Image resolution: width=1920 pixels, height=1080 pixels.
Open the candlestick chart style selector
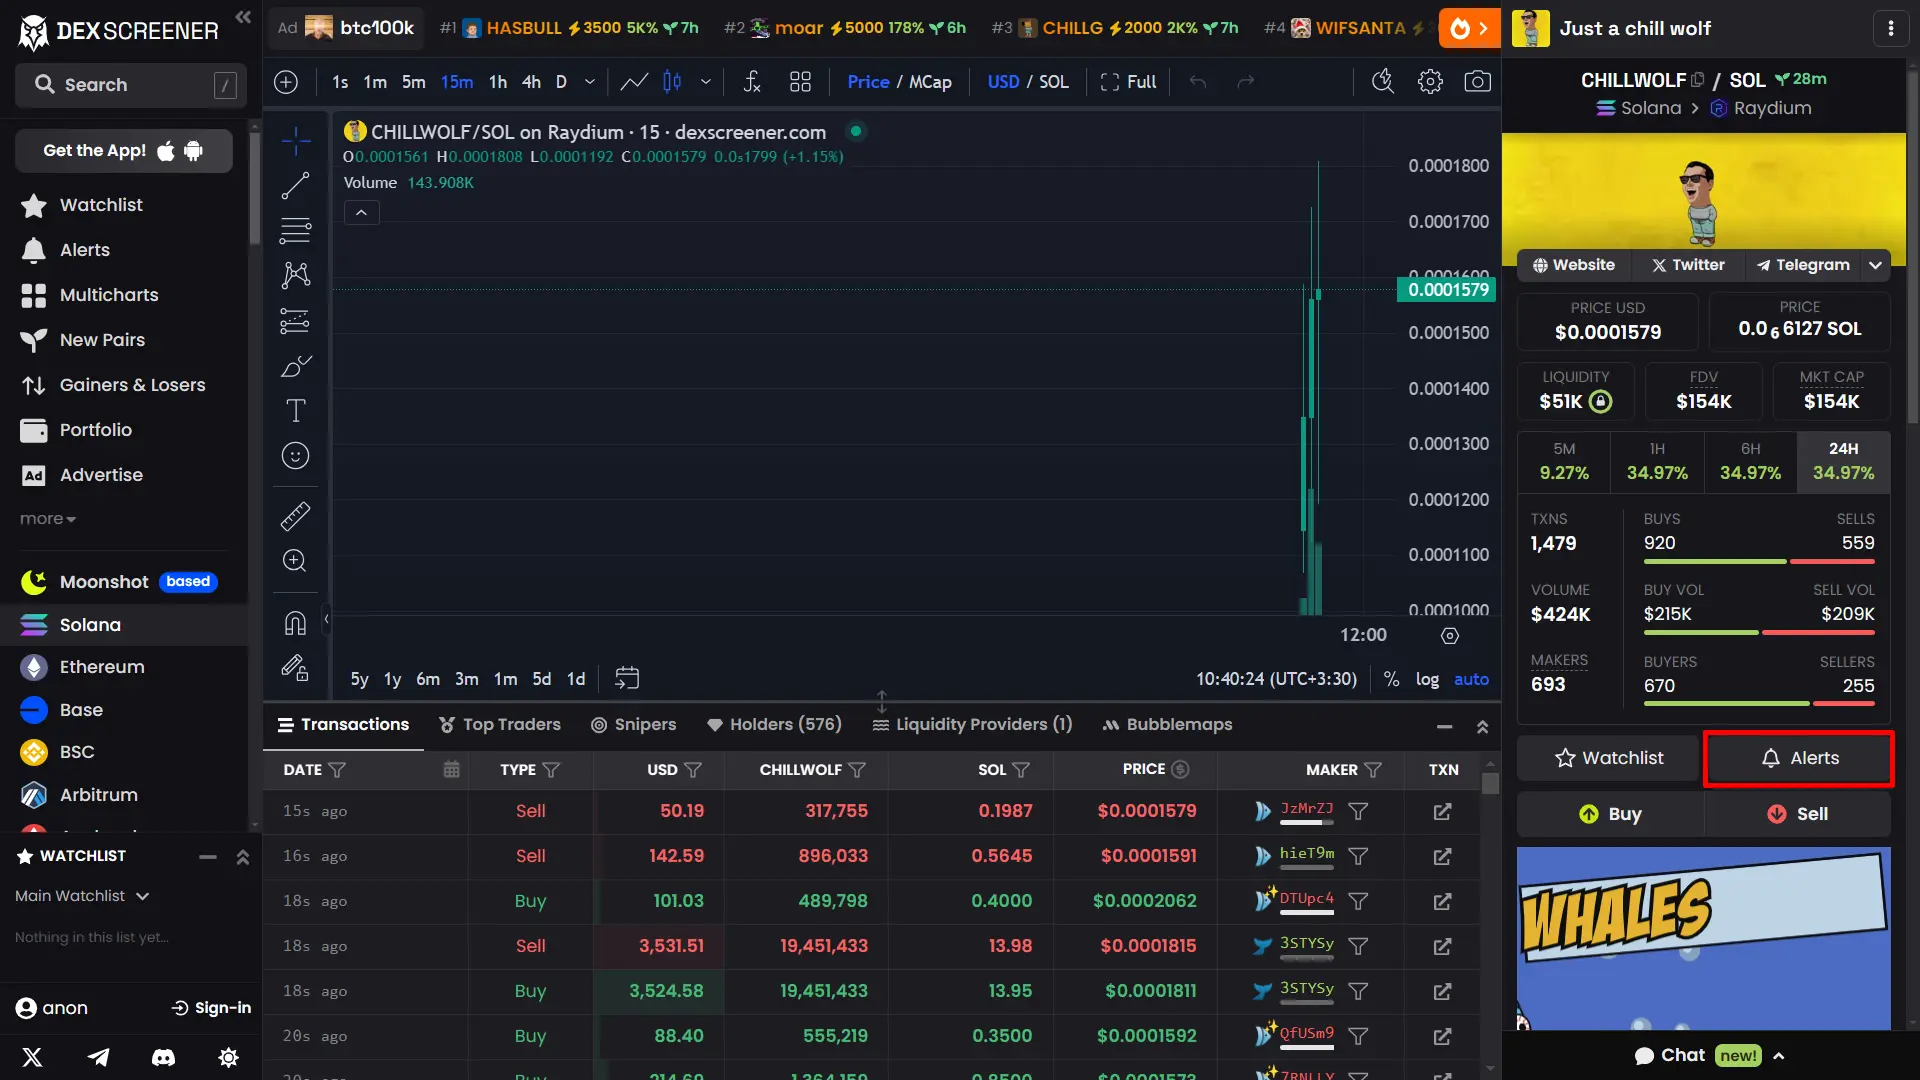(x=672, y=82)
